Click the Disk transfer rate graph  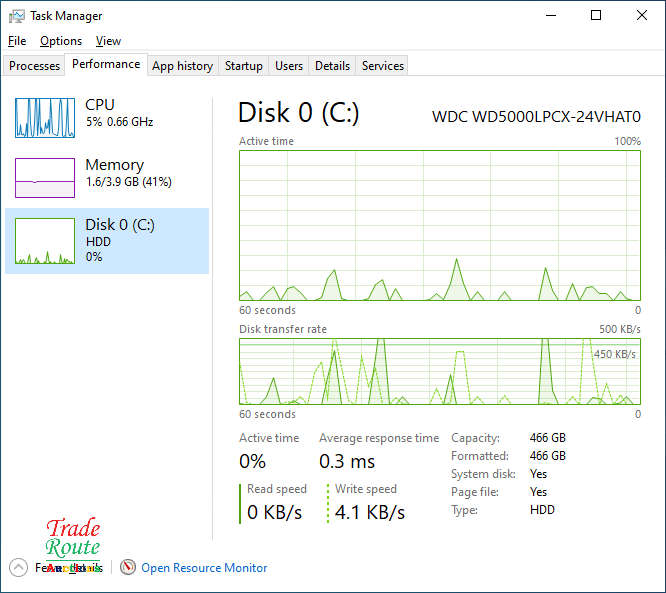point(439,371)
